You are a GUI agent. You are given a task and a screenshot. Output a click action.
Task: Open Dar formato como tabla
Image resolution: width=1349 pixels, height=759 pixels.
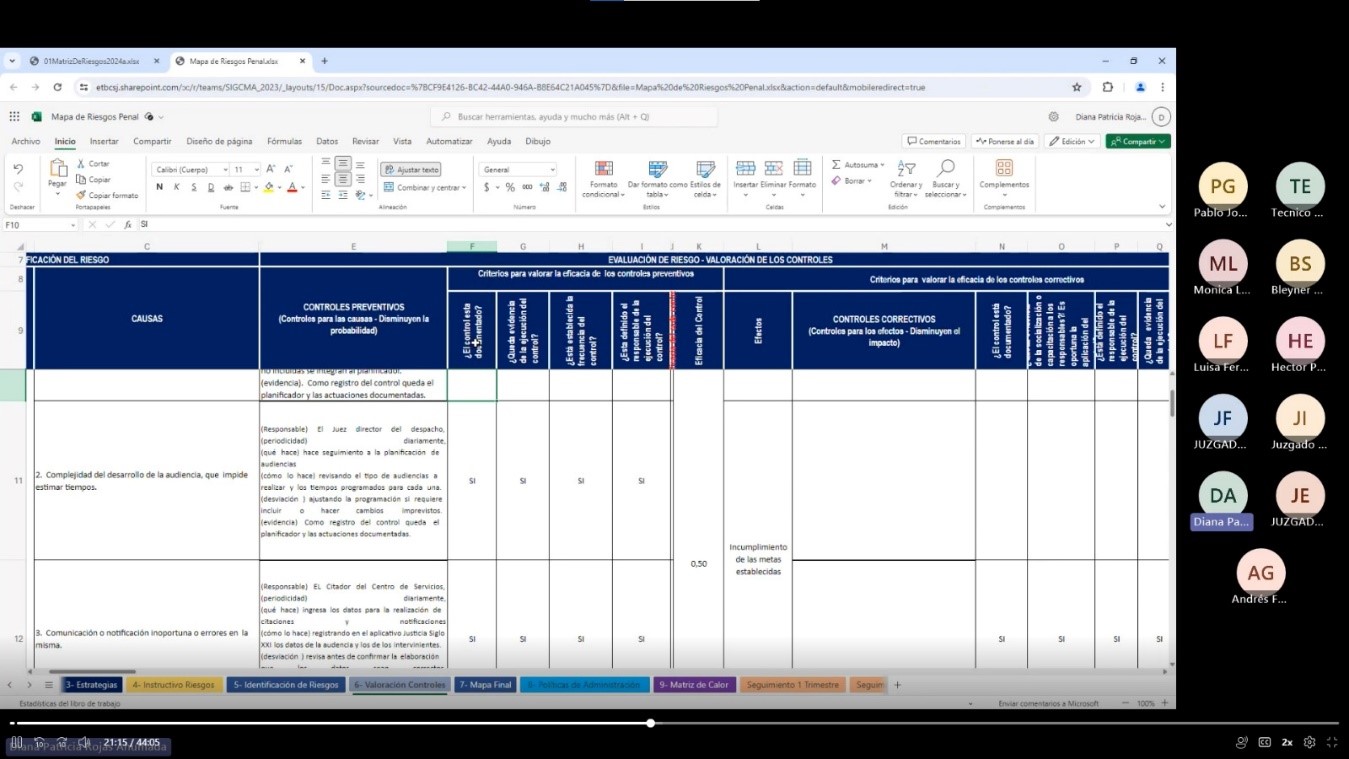(657, 179)
